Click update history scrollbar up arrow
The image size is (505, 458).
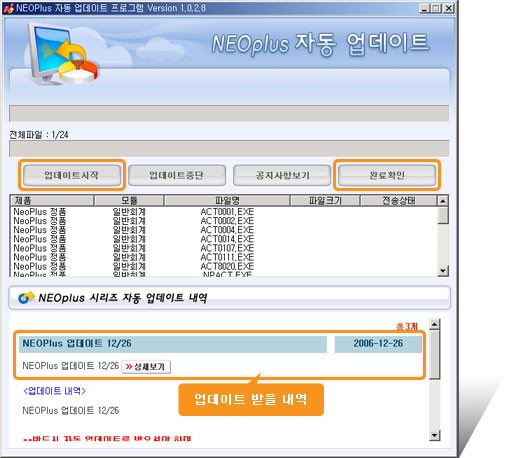(x=434, y=324)
